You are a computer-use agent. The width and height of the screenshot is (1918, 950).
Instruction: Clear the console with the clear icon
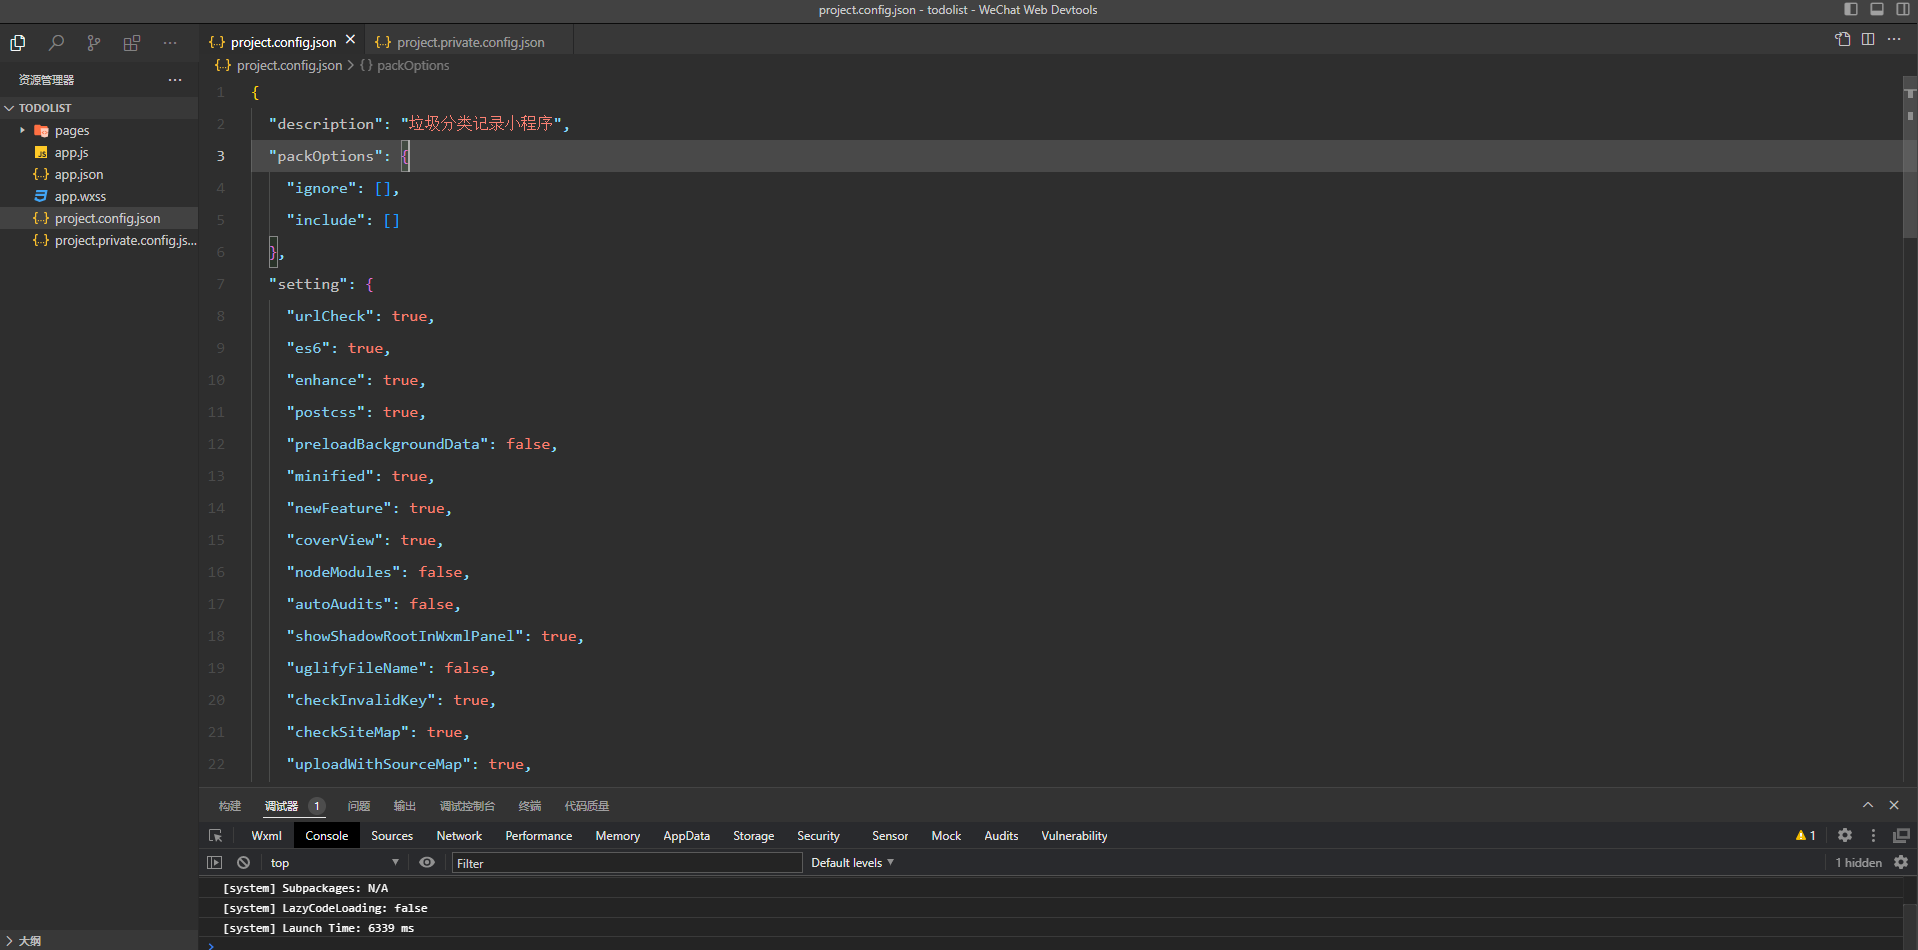coord(243,862)
